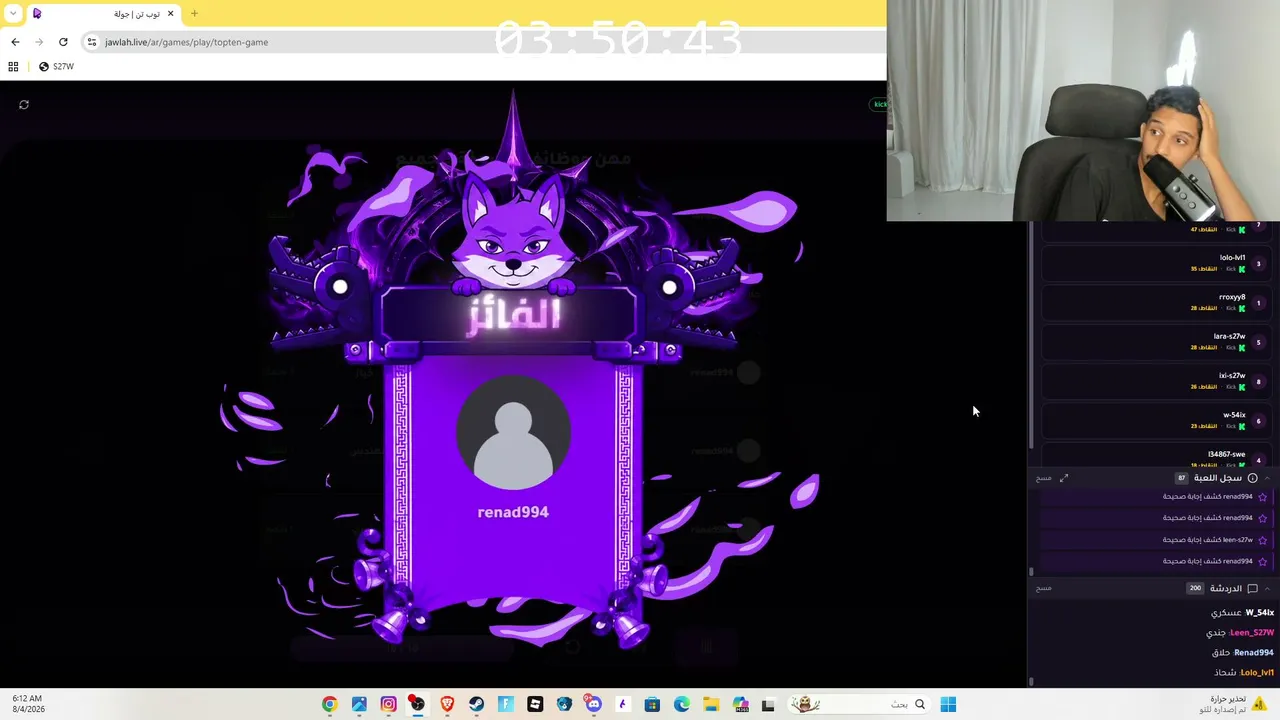Click rank badge 3 beside lolo-lvl1
The width and height of the screenshot is (1280, 720).
(1259, 264)
